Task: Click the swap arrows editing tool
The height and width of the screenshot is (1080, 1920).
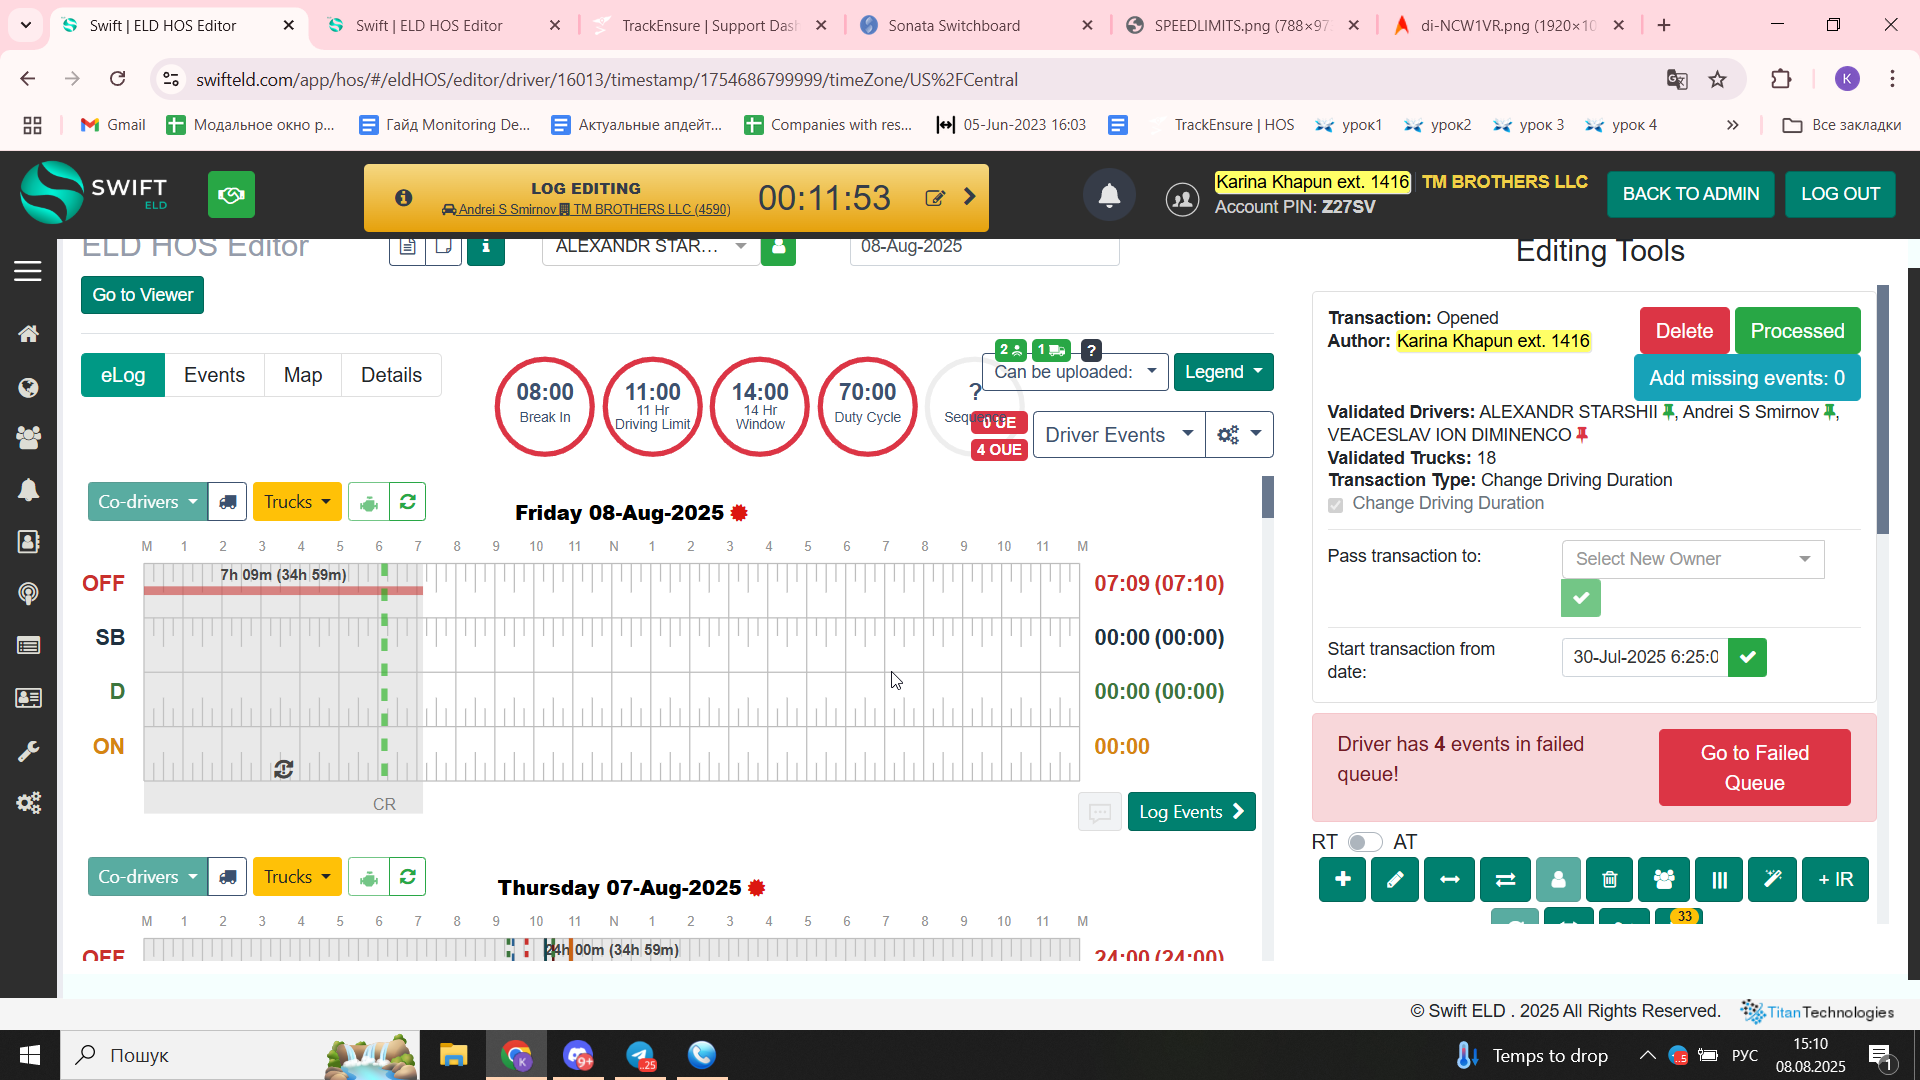Action: tap(1505, 880)
